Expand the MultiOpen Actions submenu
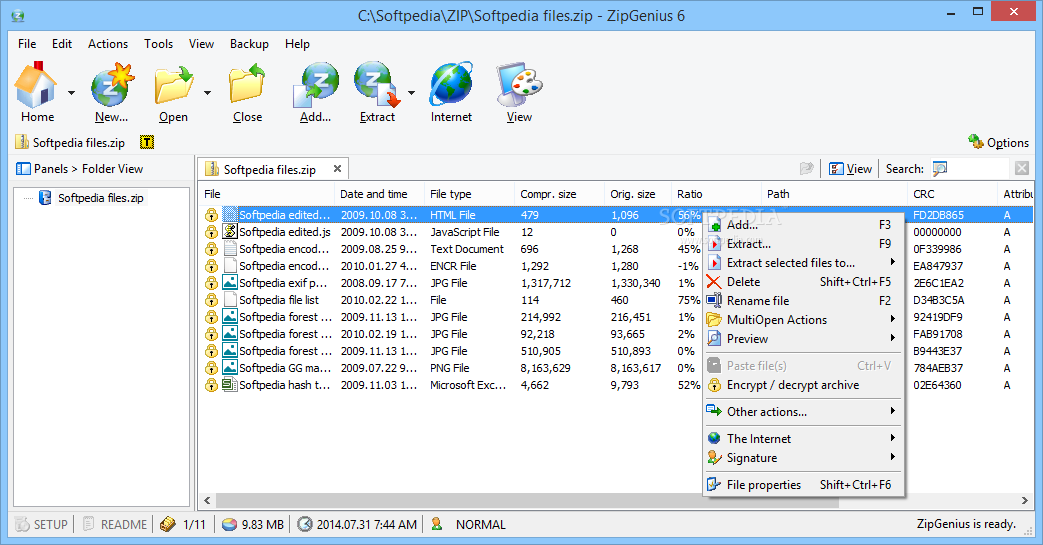The height and width of the screenshot is (545, 1043). pos(893,319)
